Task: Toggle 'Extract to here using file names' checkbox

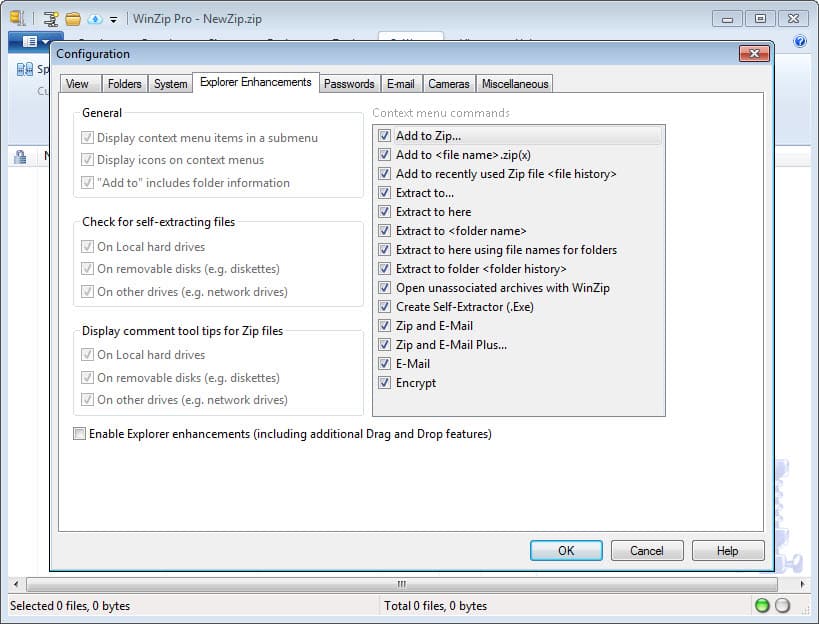Action: 384,250
